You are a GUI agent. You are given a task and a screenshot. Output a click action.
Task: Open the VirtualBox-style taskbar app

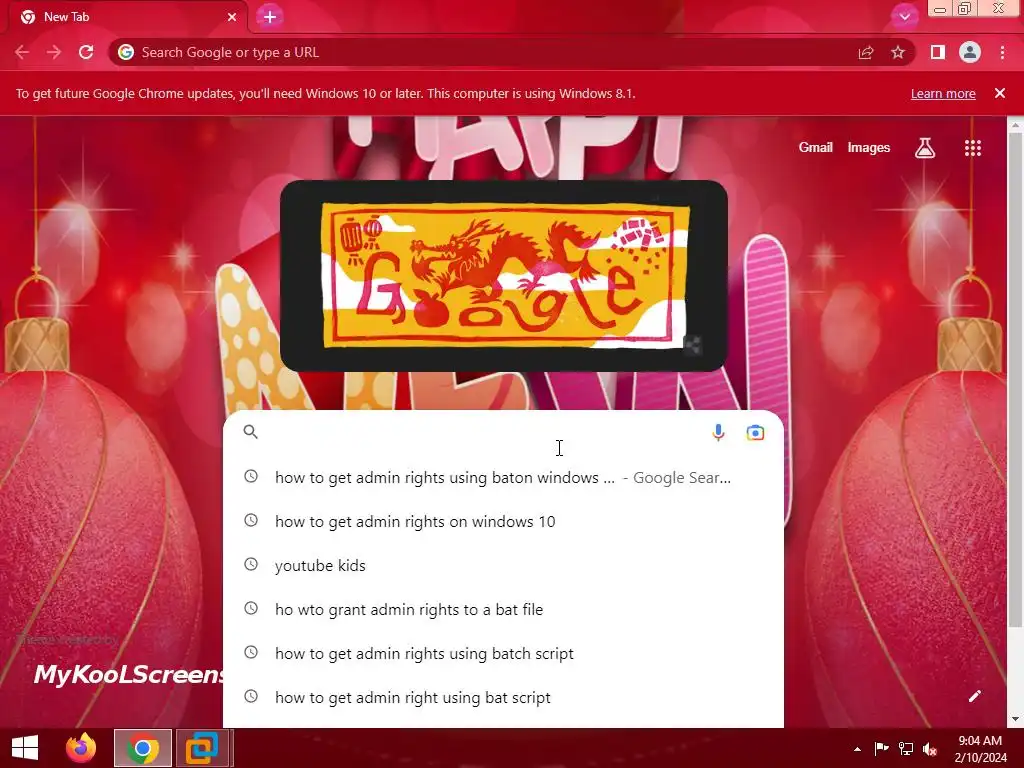click(x=202, y=748)
